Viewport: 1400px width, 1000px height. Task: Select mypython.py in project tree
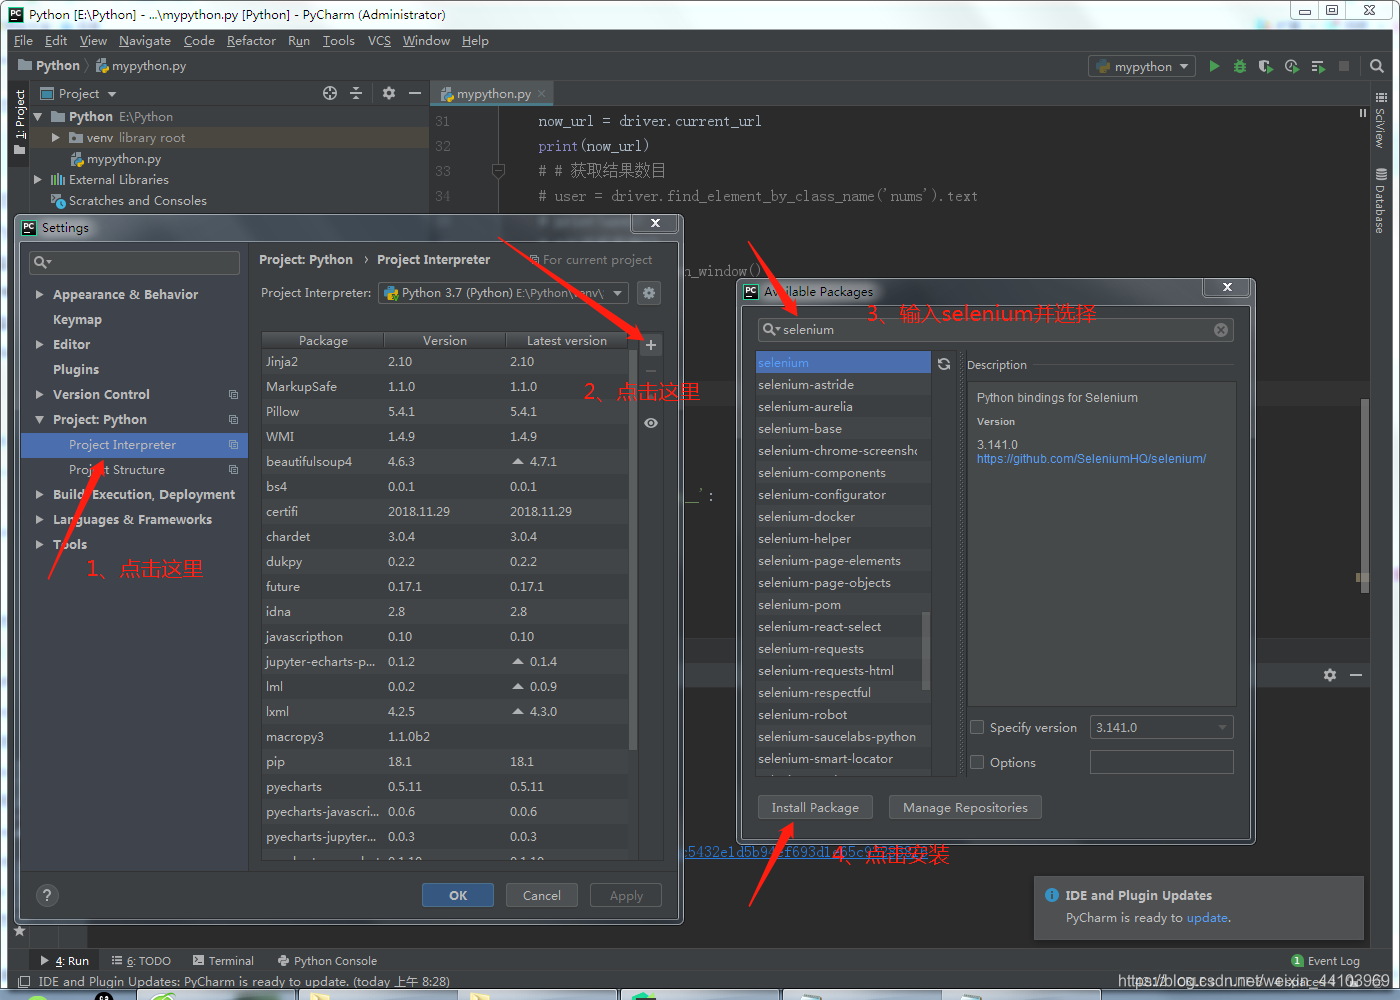124,159
